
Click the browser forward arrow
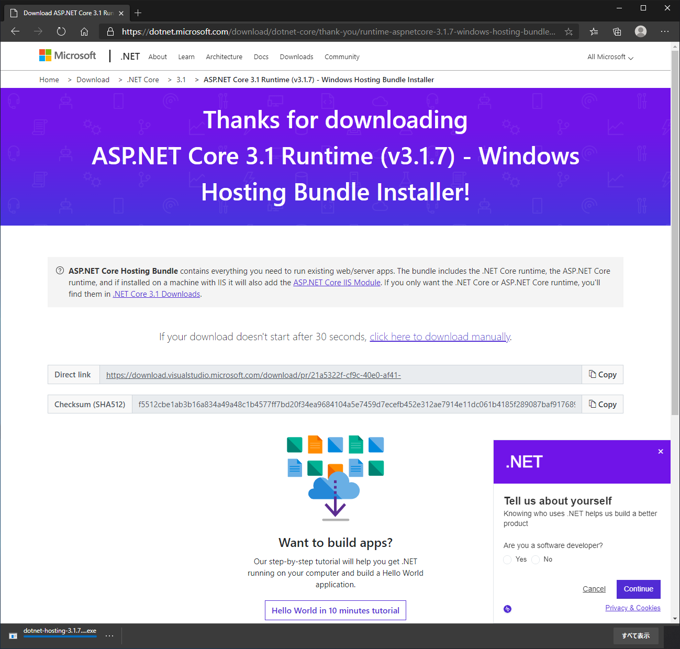pos(38,32)
